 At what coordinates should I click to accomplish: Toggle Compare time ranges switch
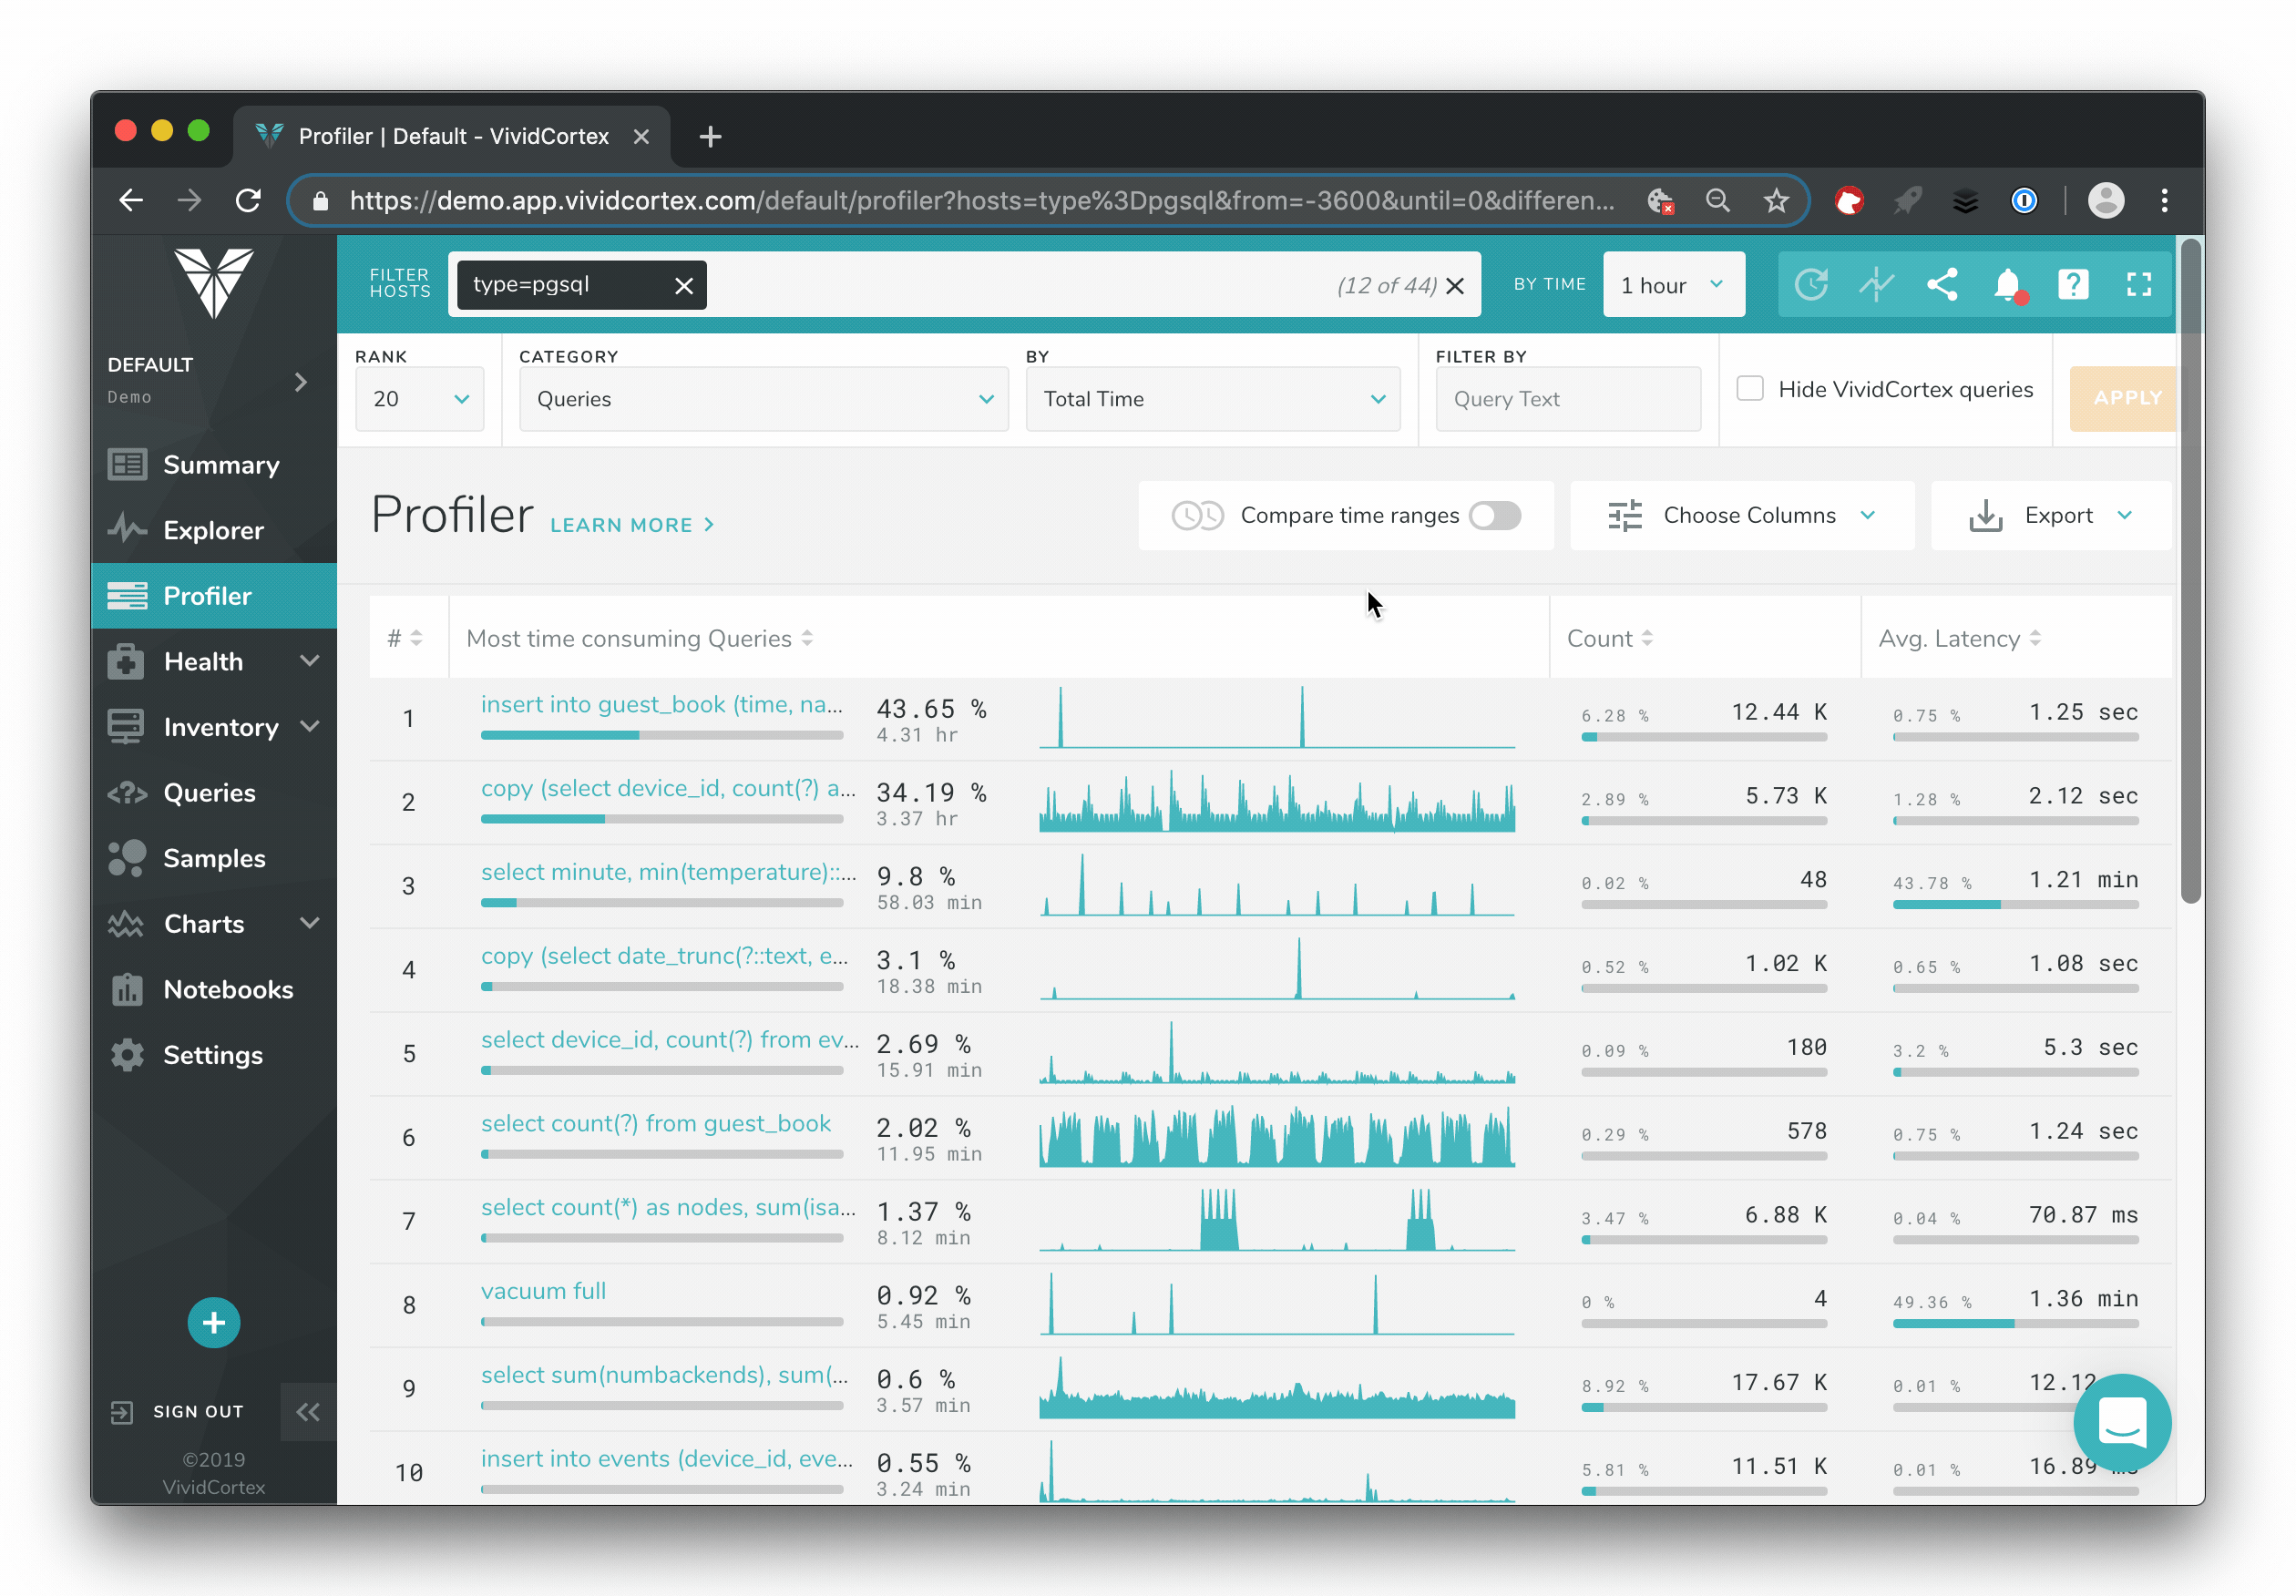(1494, 515)
